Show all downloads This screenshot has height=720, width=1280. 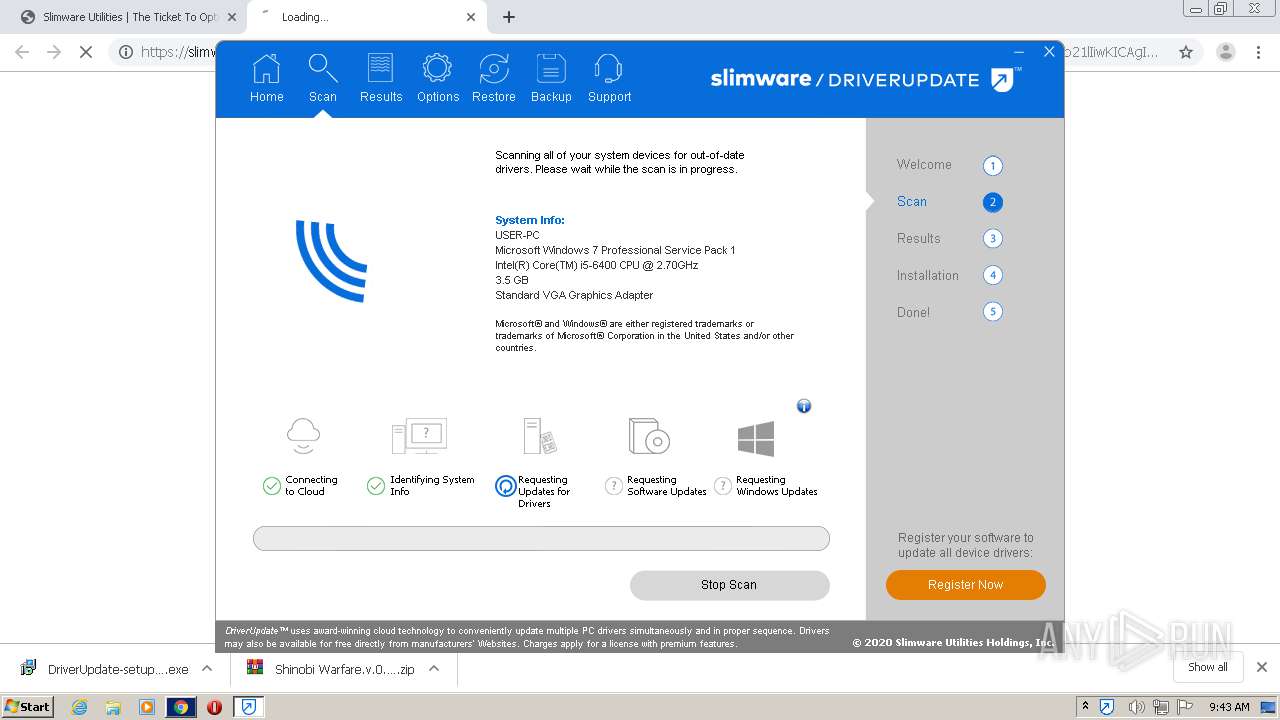coord(1207,667)
